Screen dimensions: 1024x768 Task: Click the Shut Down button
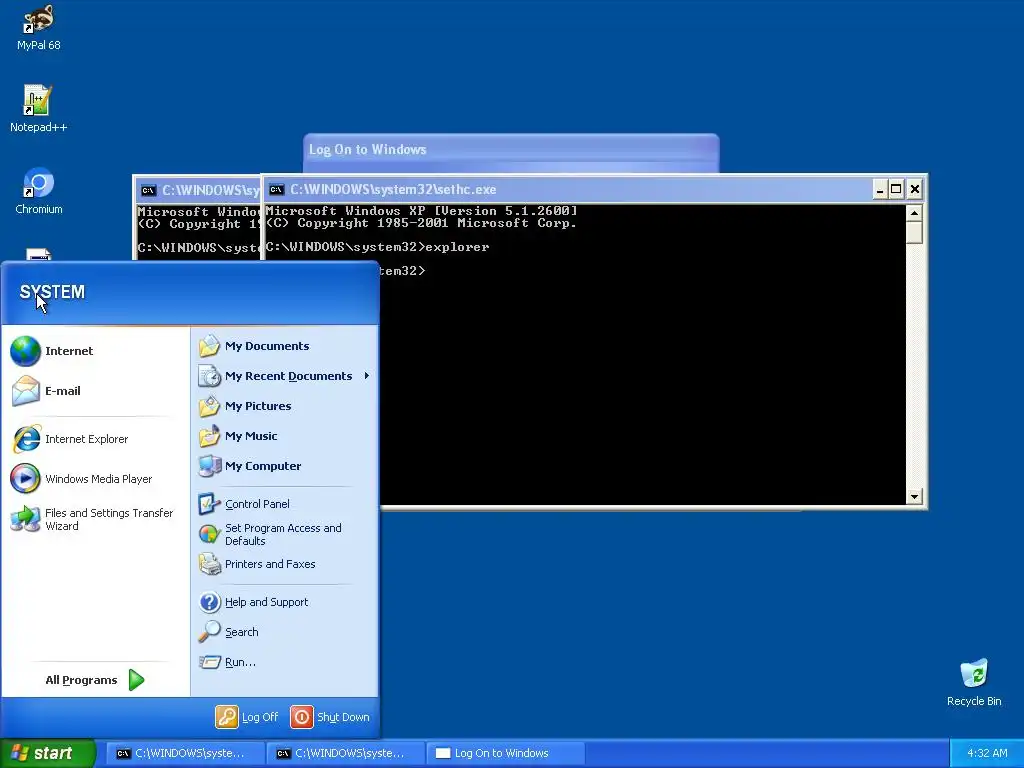pos(330,717)
